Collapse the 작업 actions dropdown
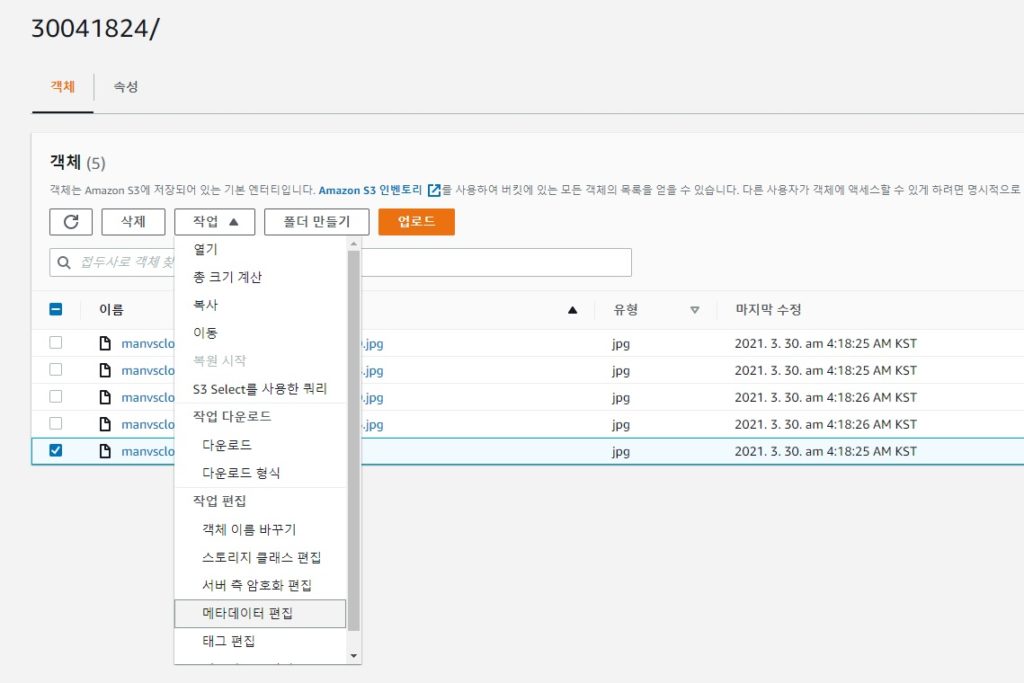This screenshot has width=1024, height=683. click(x=214, y=222)
